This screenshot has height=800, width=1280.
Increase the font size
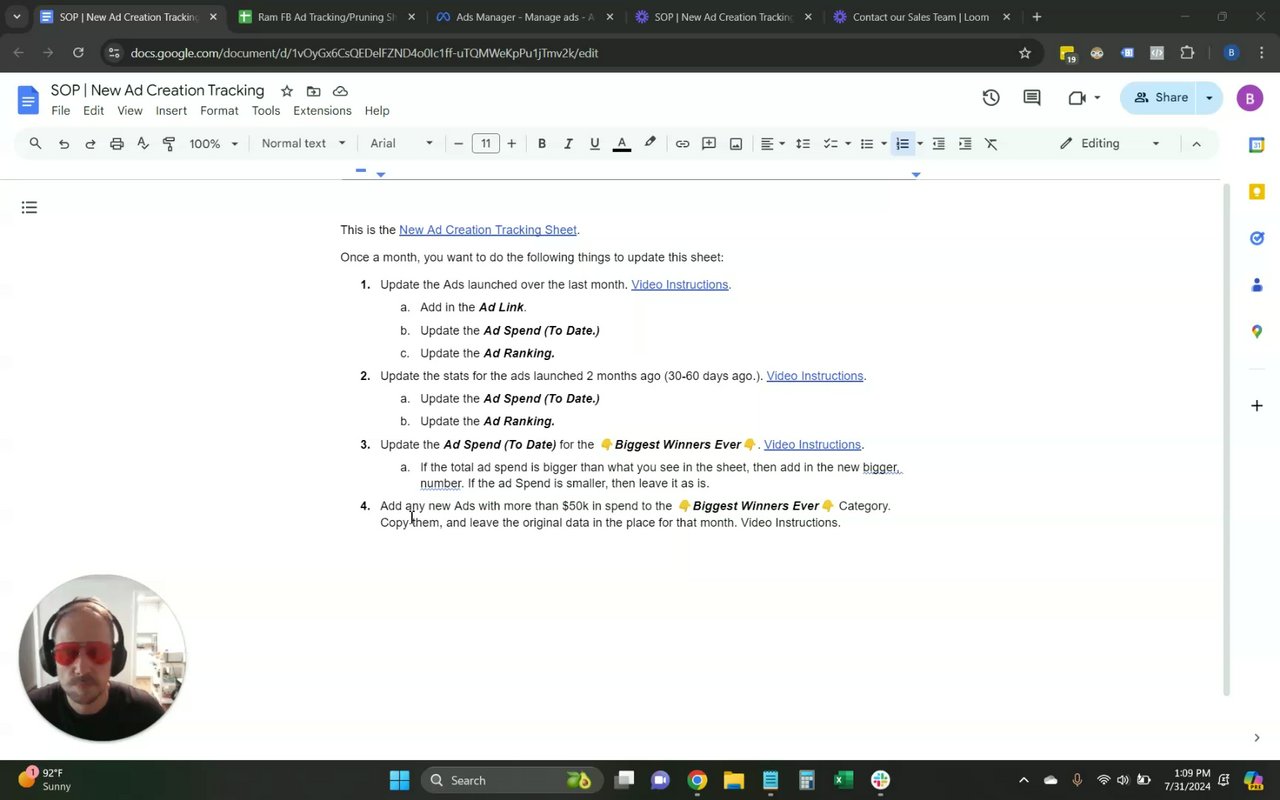click(512, 144)
